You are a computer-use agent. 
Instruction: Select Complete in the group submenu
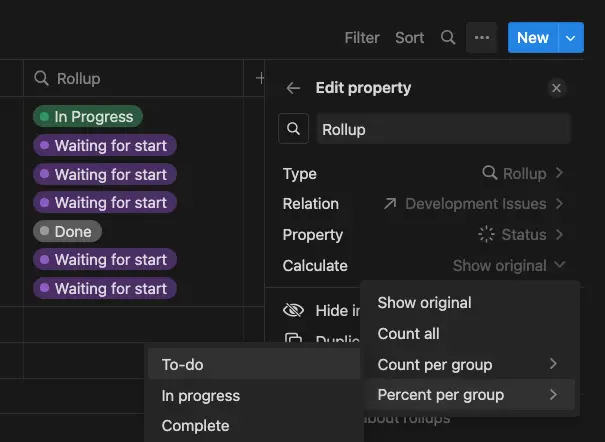(x=195, y=426)
